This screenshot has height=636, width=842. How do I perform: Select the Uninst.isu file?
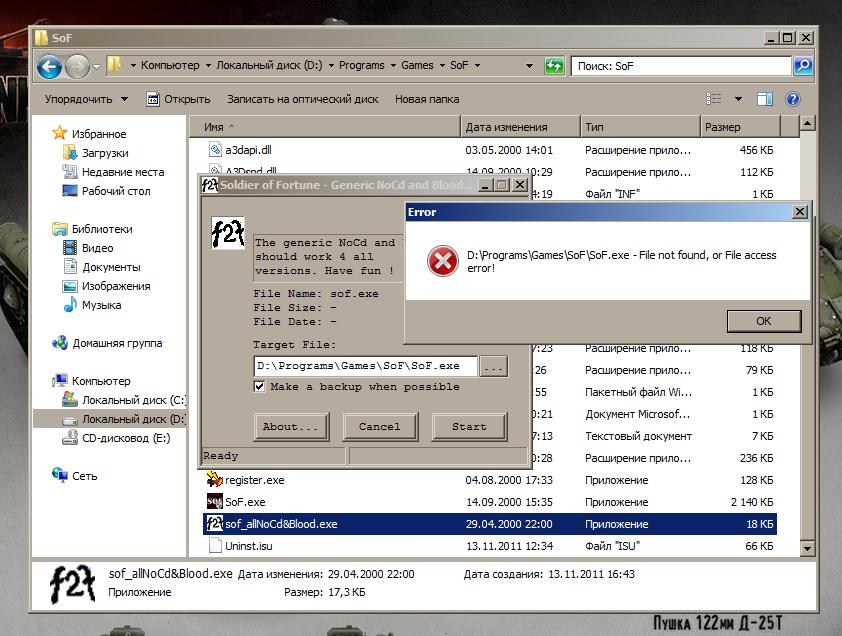coord(249,546)
